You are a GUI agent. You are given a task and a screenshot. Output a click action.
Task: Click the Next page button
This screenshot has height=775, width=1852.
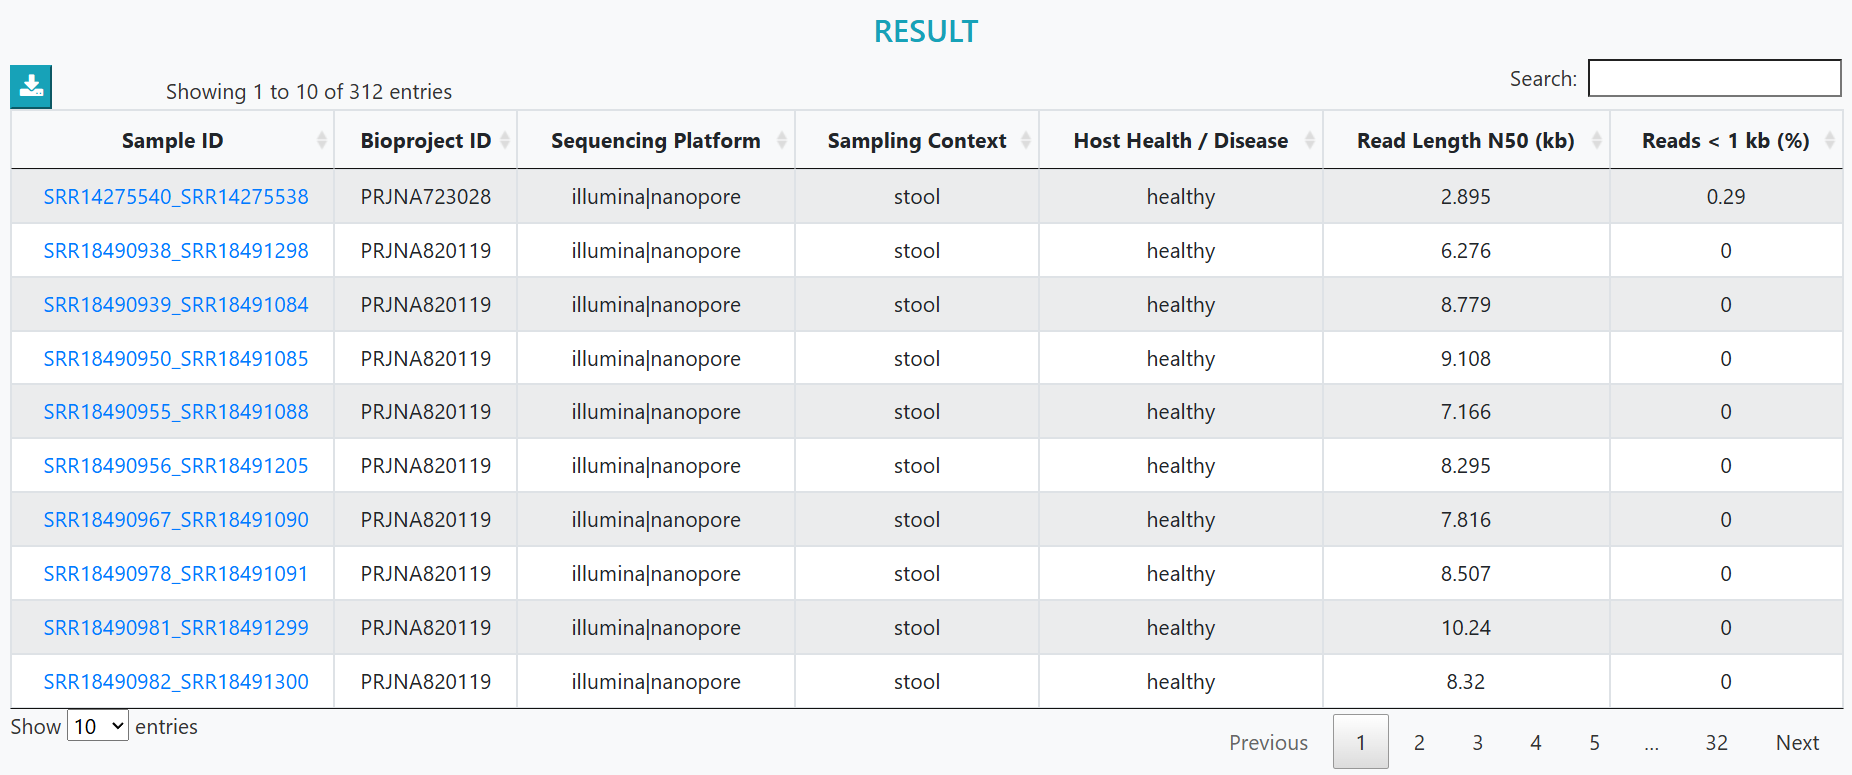(1797, 742)
